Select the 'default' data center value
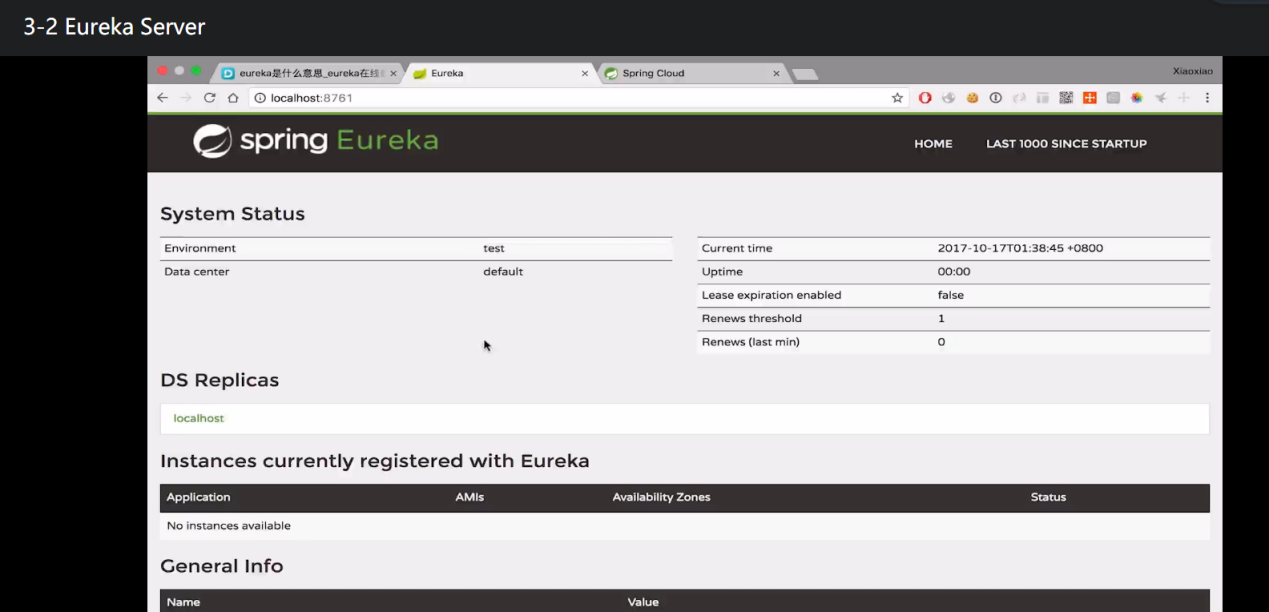Image resolution: width=1269 pixels, height=612 pixels. pos(503,272)
